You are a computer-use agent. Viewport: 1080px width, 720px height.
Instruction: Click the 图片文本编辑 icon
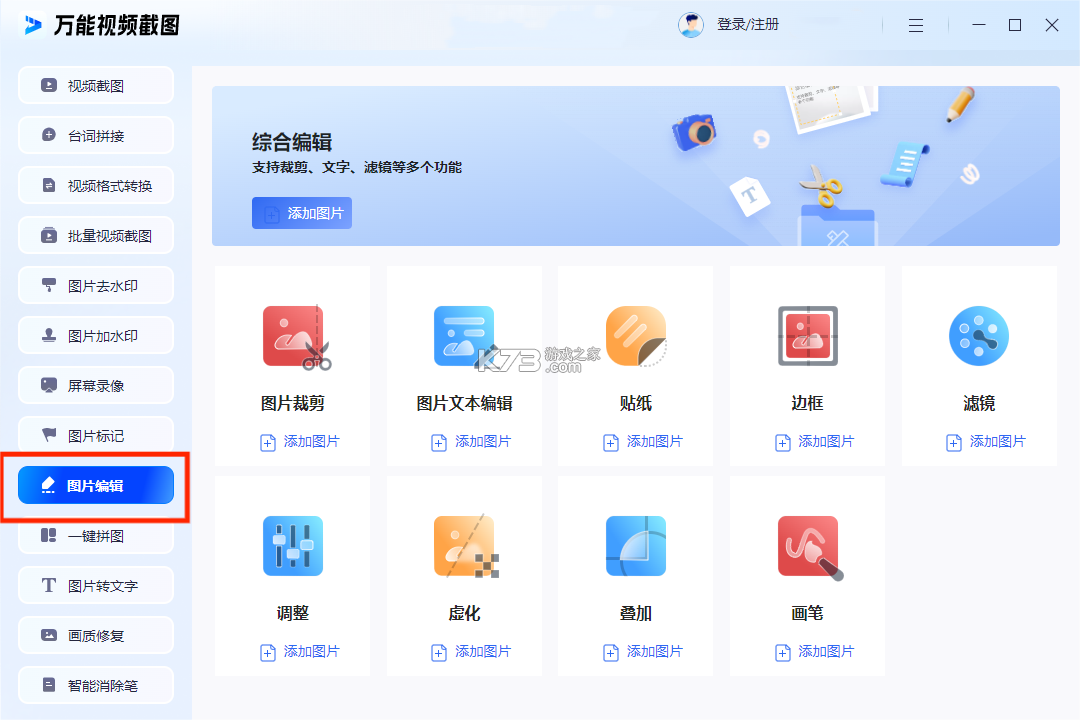(x=464, y=336)
